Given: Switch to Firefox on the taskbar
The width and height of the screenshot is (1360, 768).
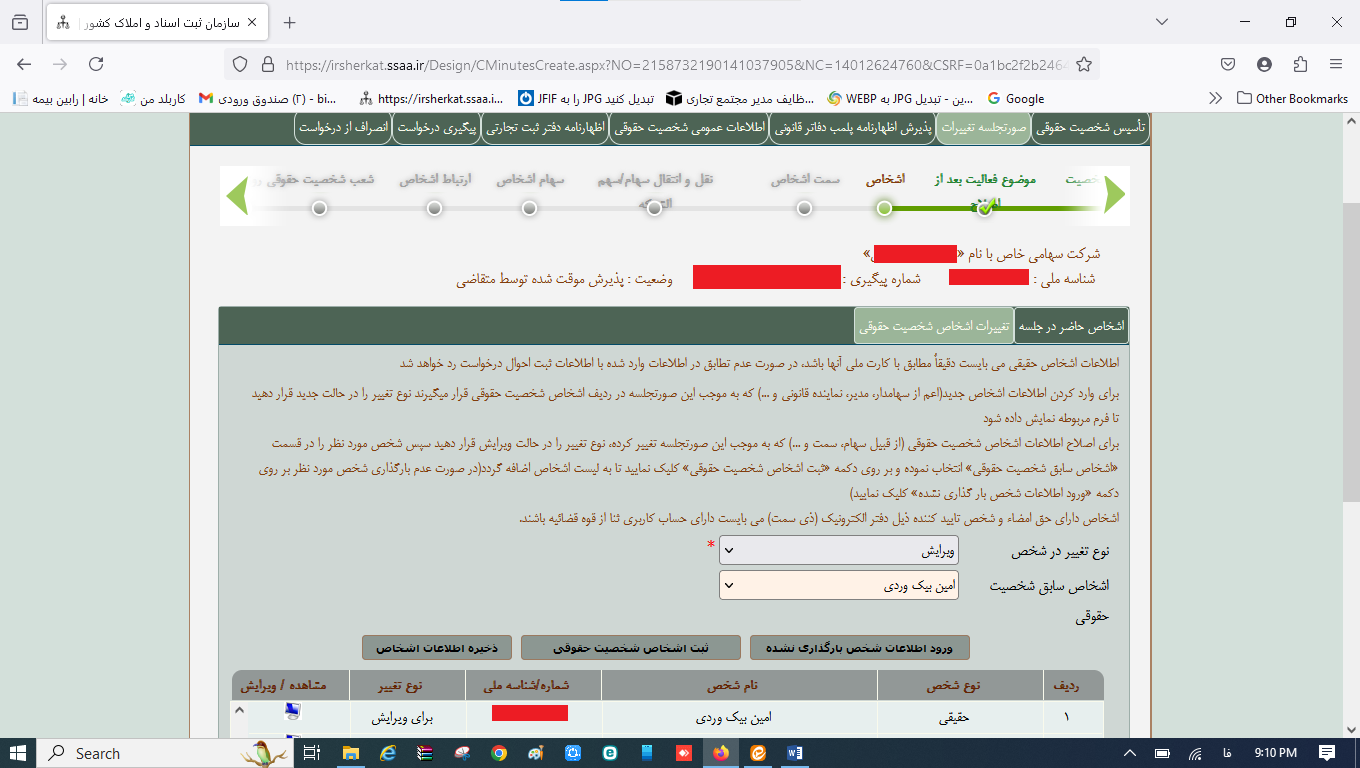Looking at the screenshot, I should pos(721,753).
